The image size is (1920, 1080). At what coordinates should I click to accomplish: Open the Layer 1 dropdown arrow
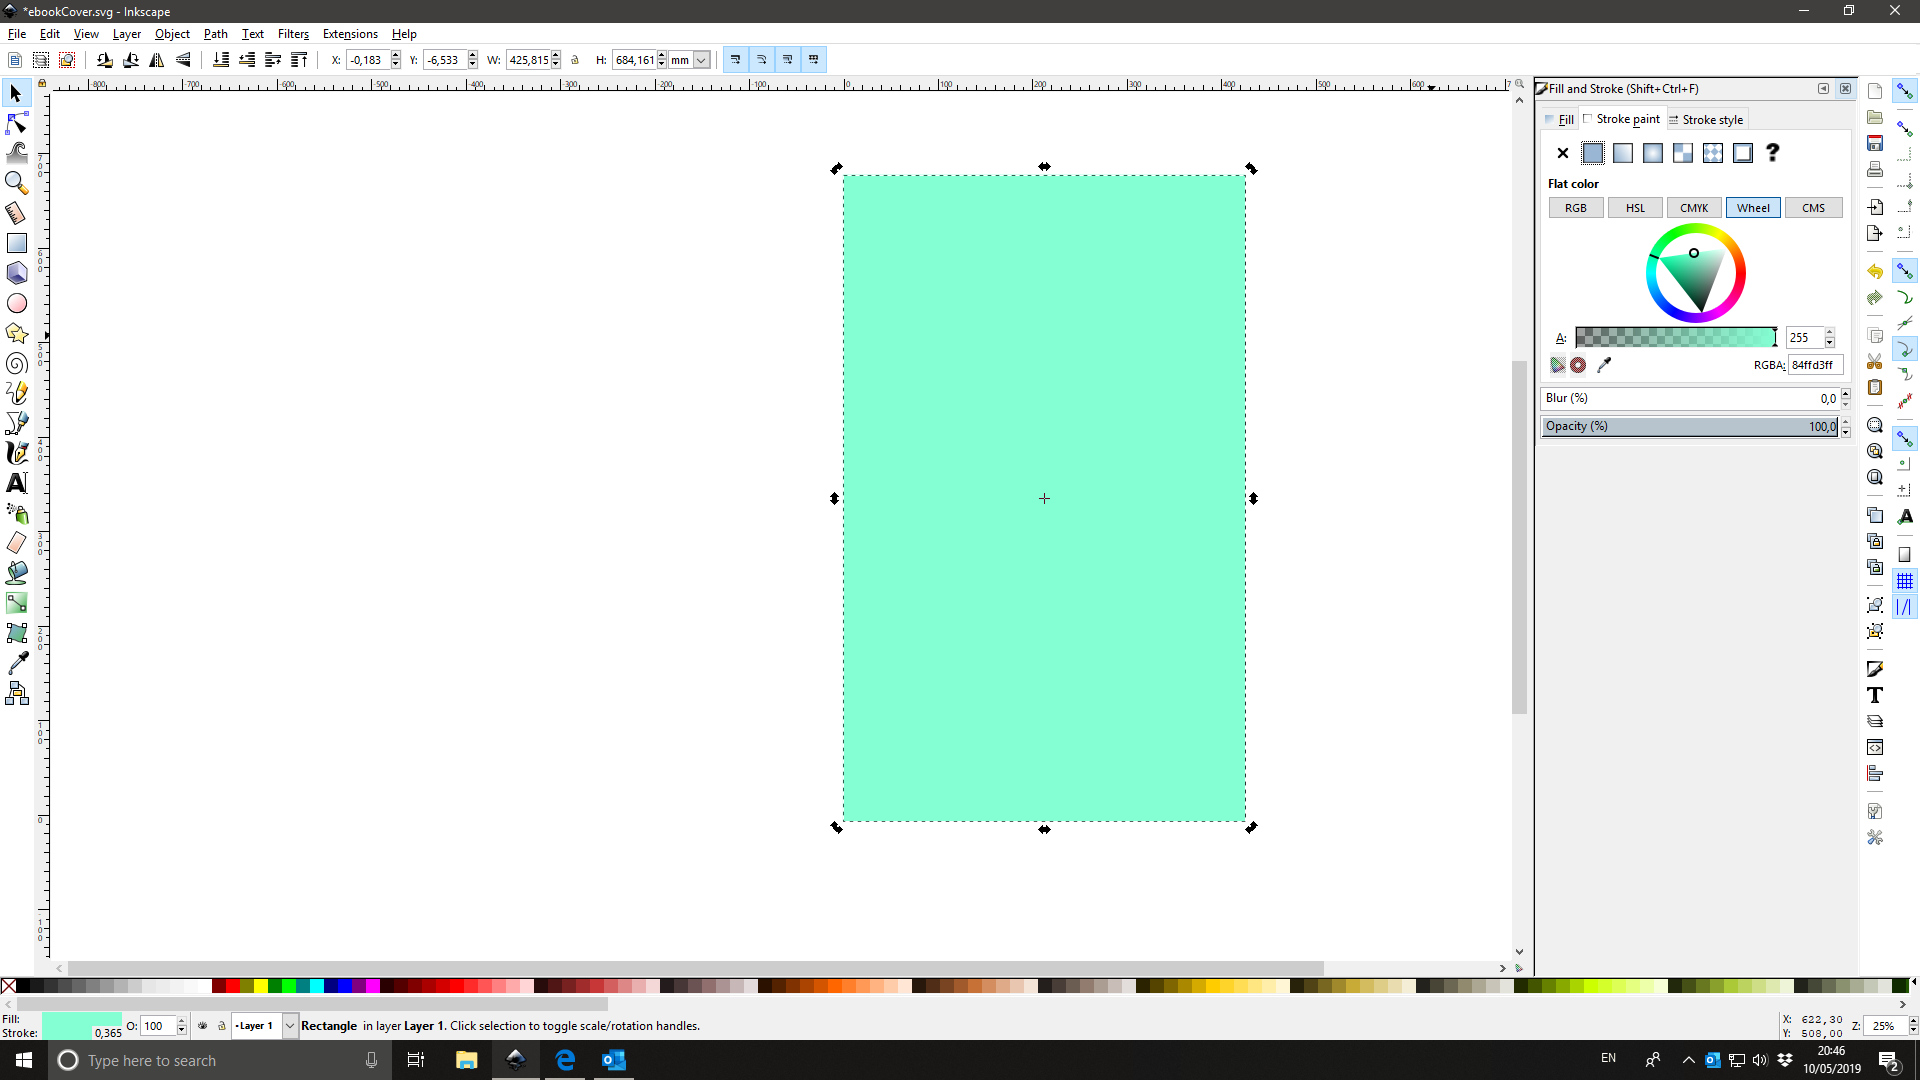(x=290, y=1026)
